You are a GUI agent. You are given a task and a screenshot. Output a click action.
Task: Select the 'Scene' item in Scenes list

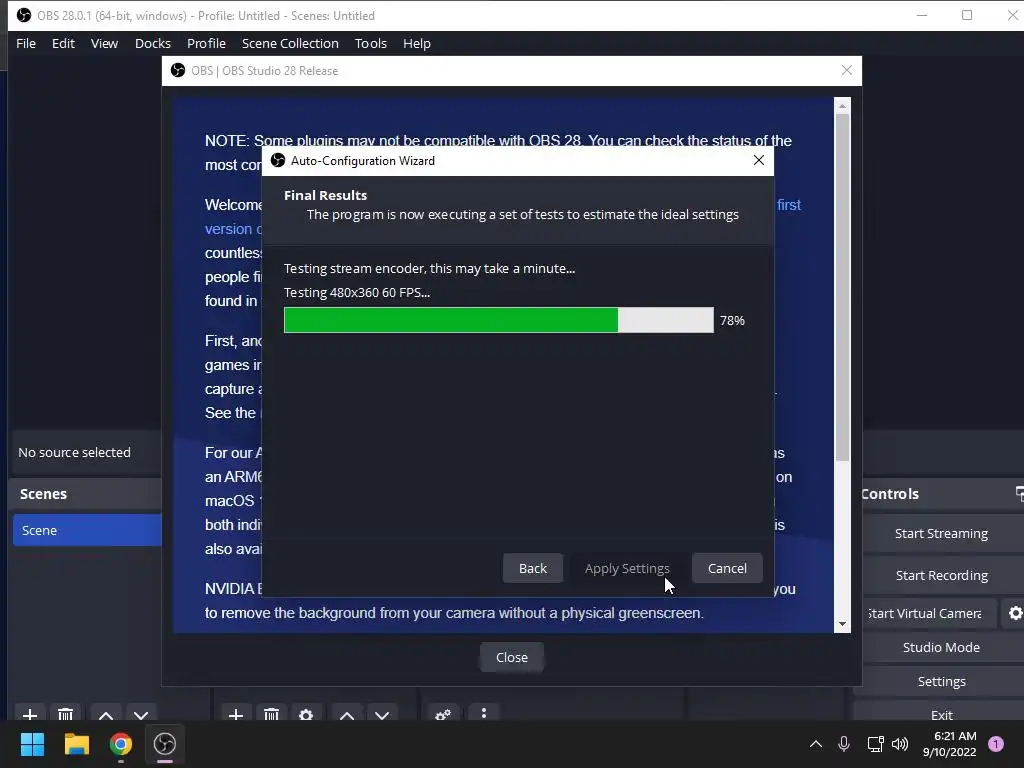pyautogui.click(x=87, y=530)
